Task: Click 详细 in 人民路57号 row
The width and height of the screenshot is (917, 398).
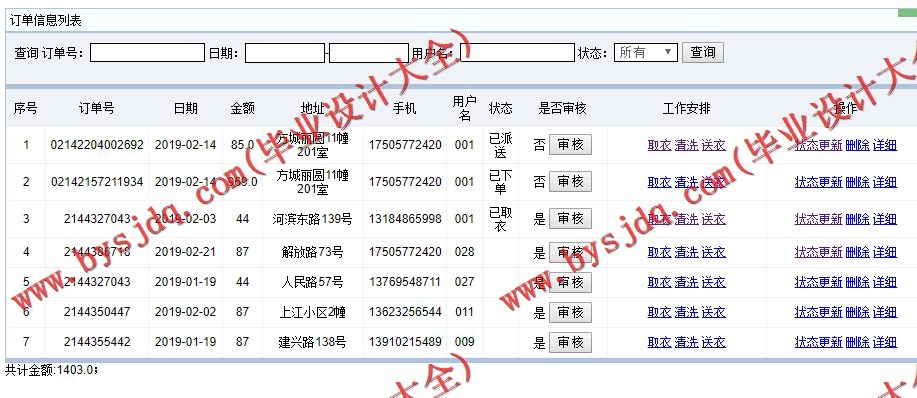Action: pos(885,282)
